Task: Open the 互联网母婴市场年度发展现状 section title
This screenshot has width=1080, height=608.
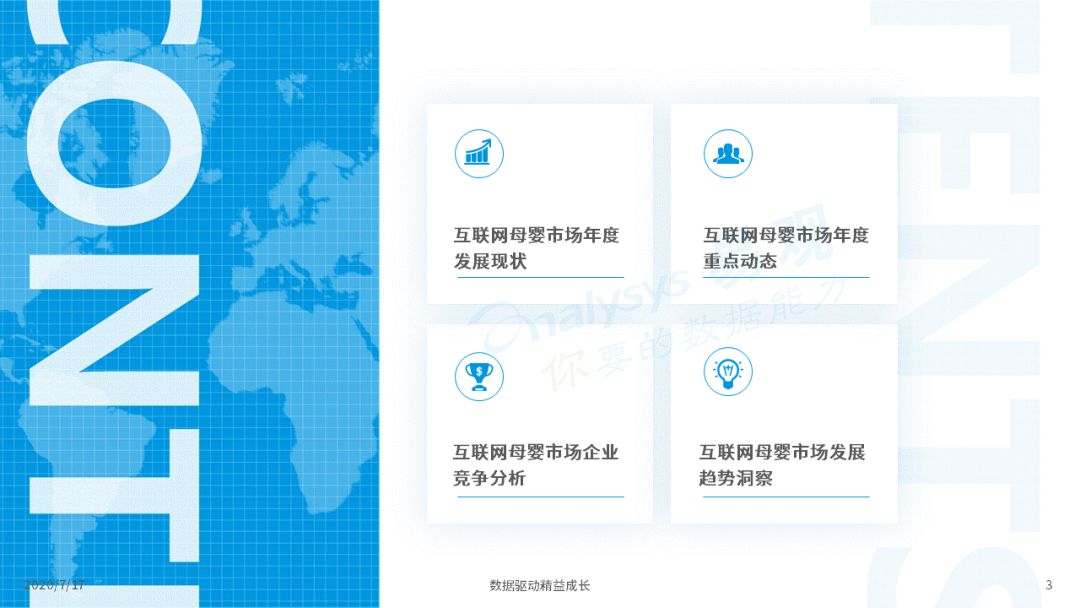Action: click(536, 248)
